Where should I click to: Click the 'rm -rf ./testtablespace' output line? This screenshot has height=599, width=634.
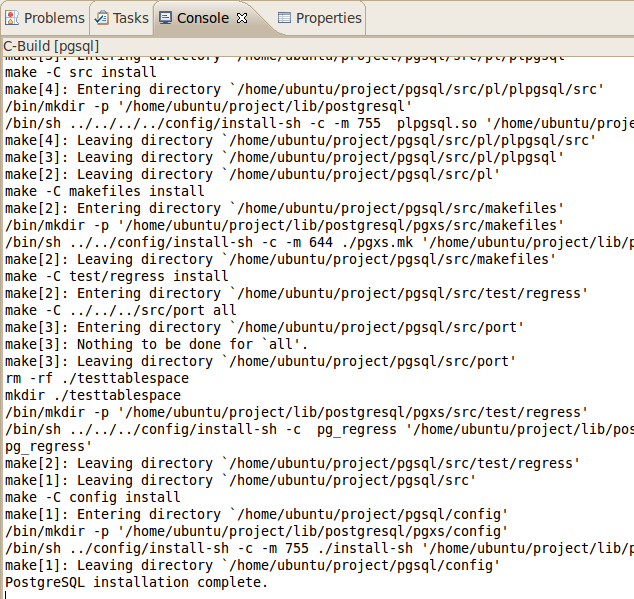coord(94,378)
